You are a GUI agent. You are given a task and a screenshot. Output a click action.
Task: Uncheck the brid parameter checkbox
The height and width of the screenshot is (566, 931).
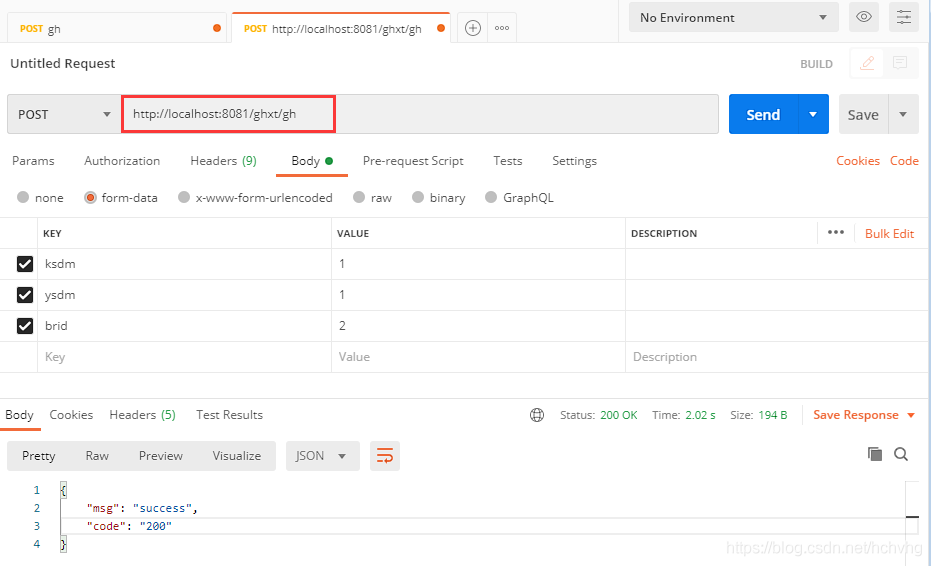coord(25,326)
